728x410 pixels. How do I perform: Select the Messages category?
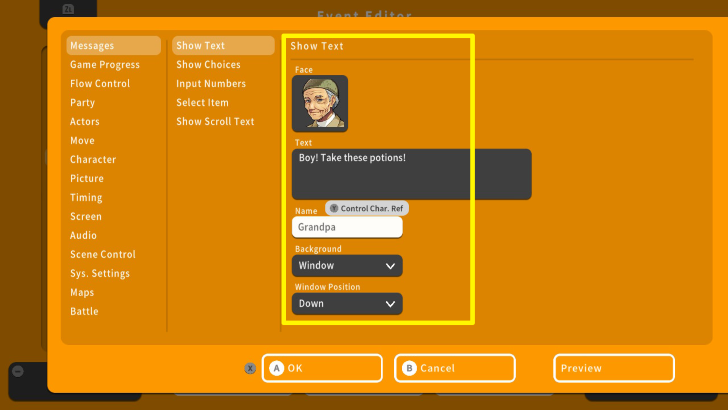(113, 46)
